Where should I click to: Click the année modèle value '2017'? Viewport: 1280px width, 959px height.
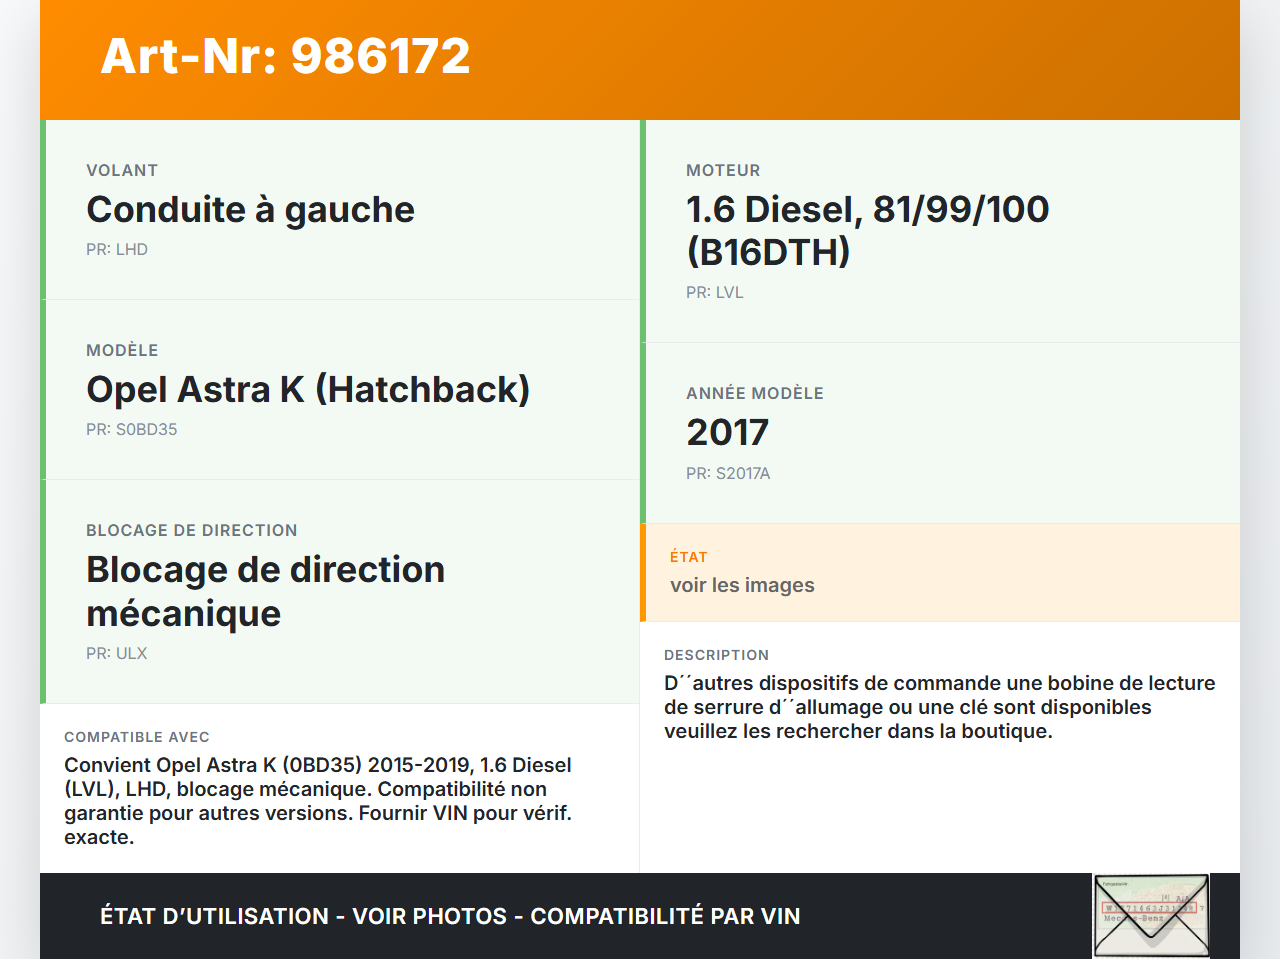[726, 432]
